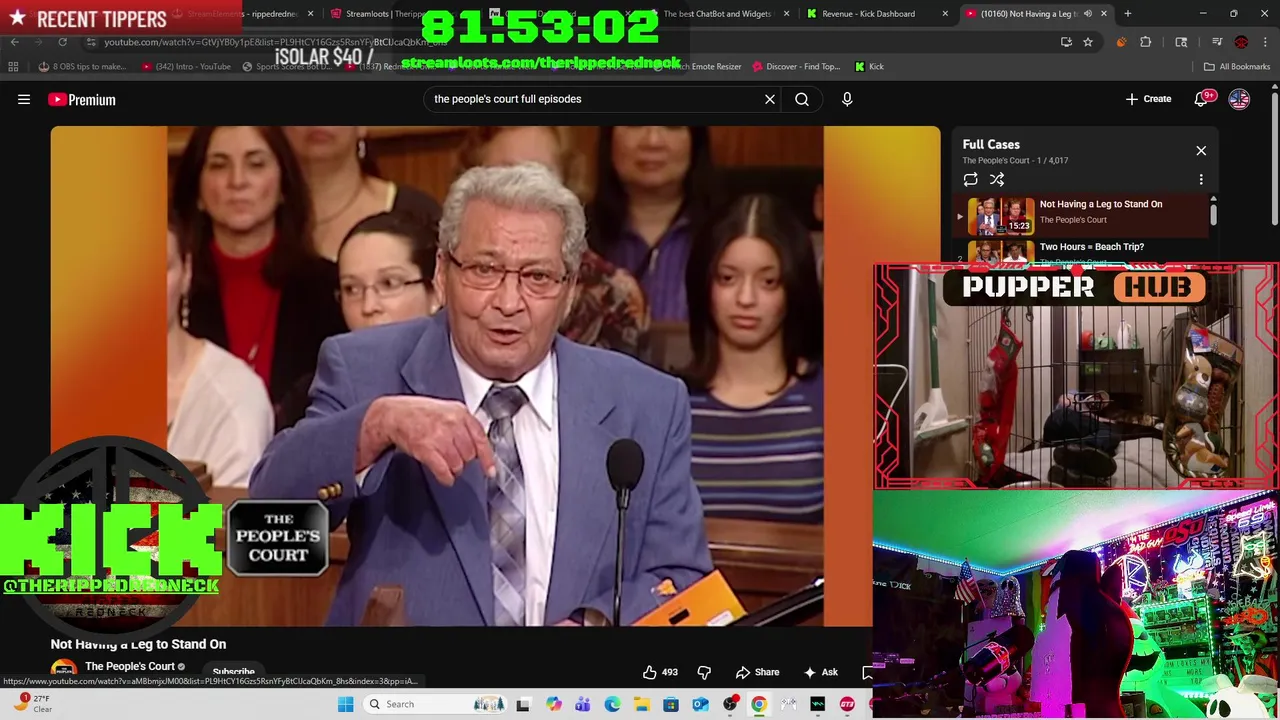Viewport: 1280px width, 720px height.
Task: Open File Explorer from the taskbar
Action: pos(641,704)
